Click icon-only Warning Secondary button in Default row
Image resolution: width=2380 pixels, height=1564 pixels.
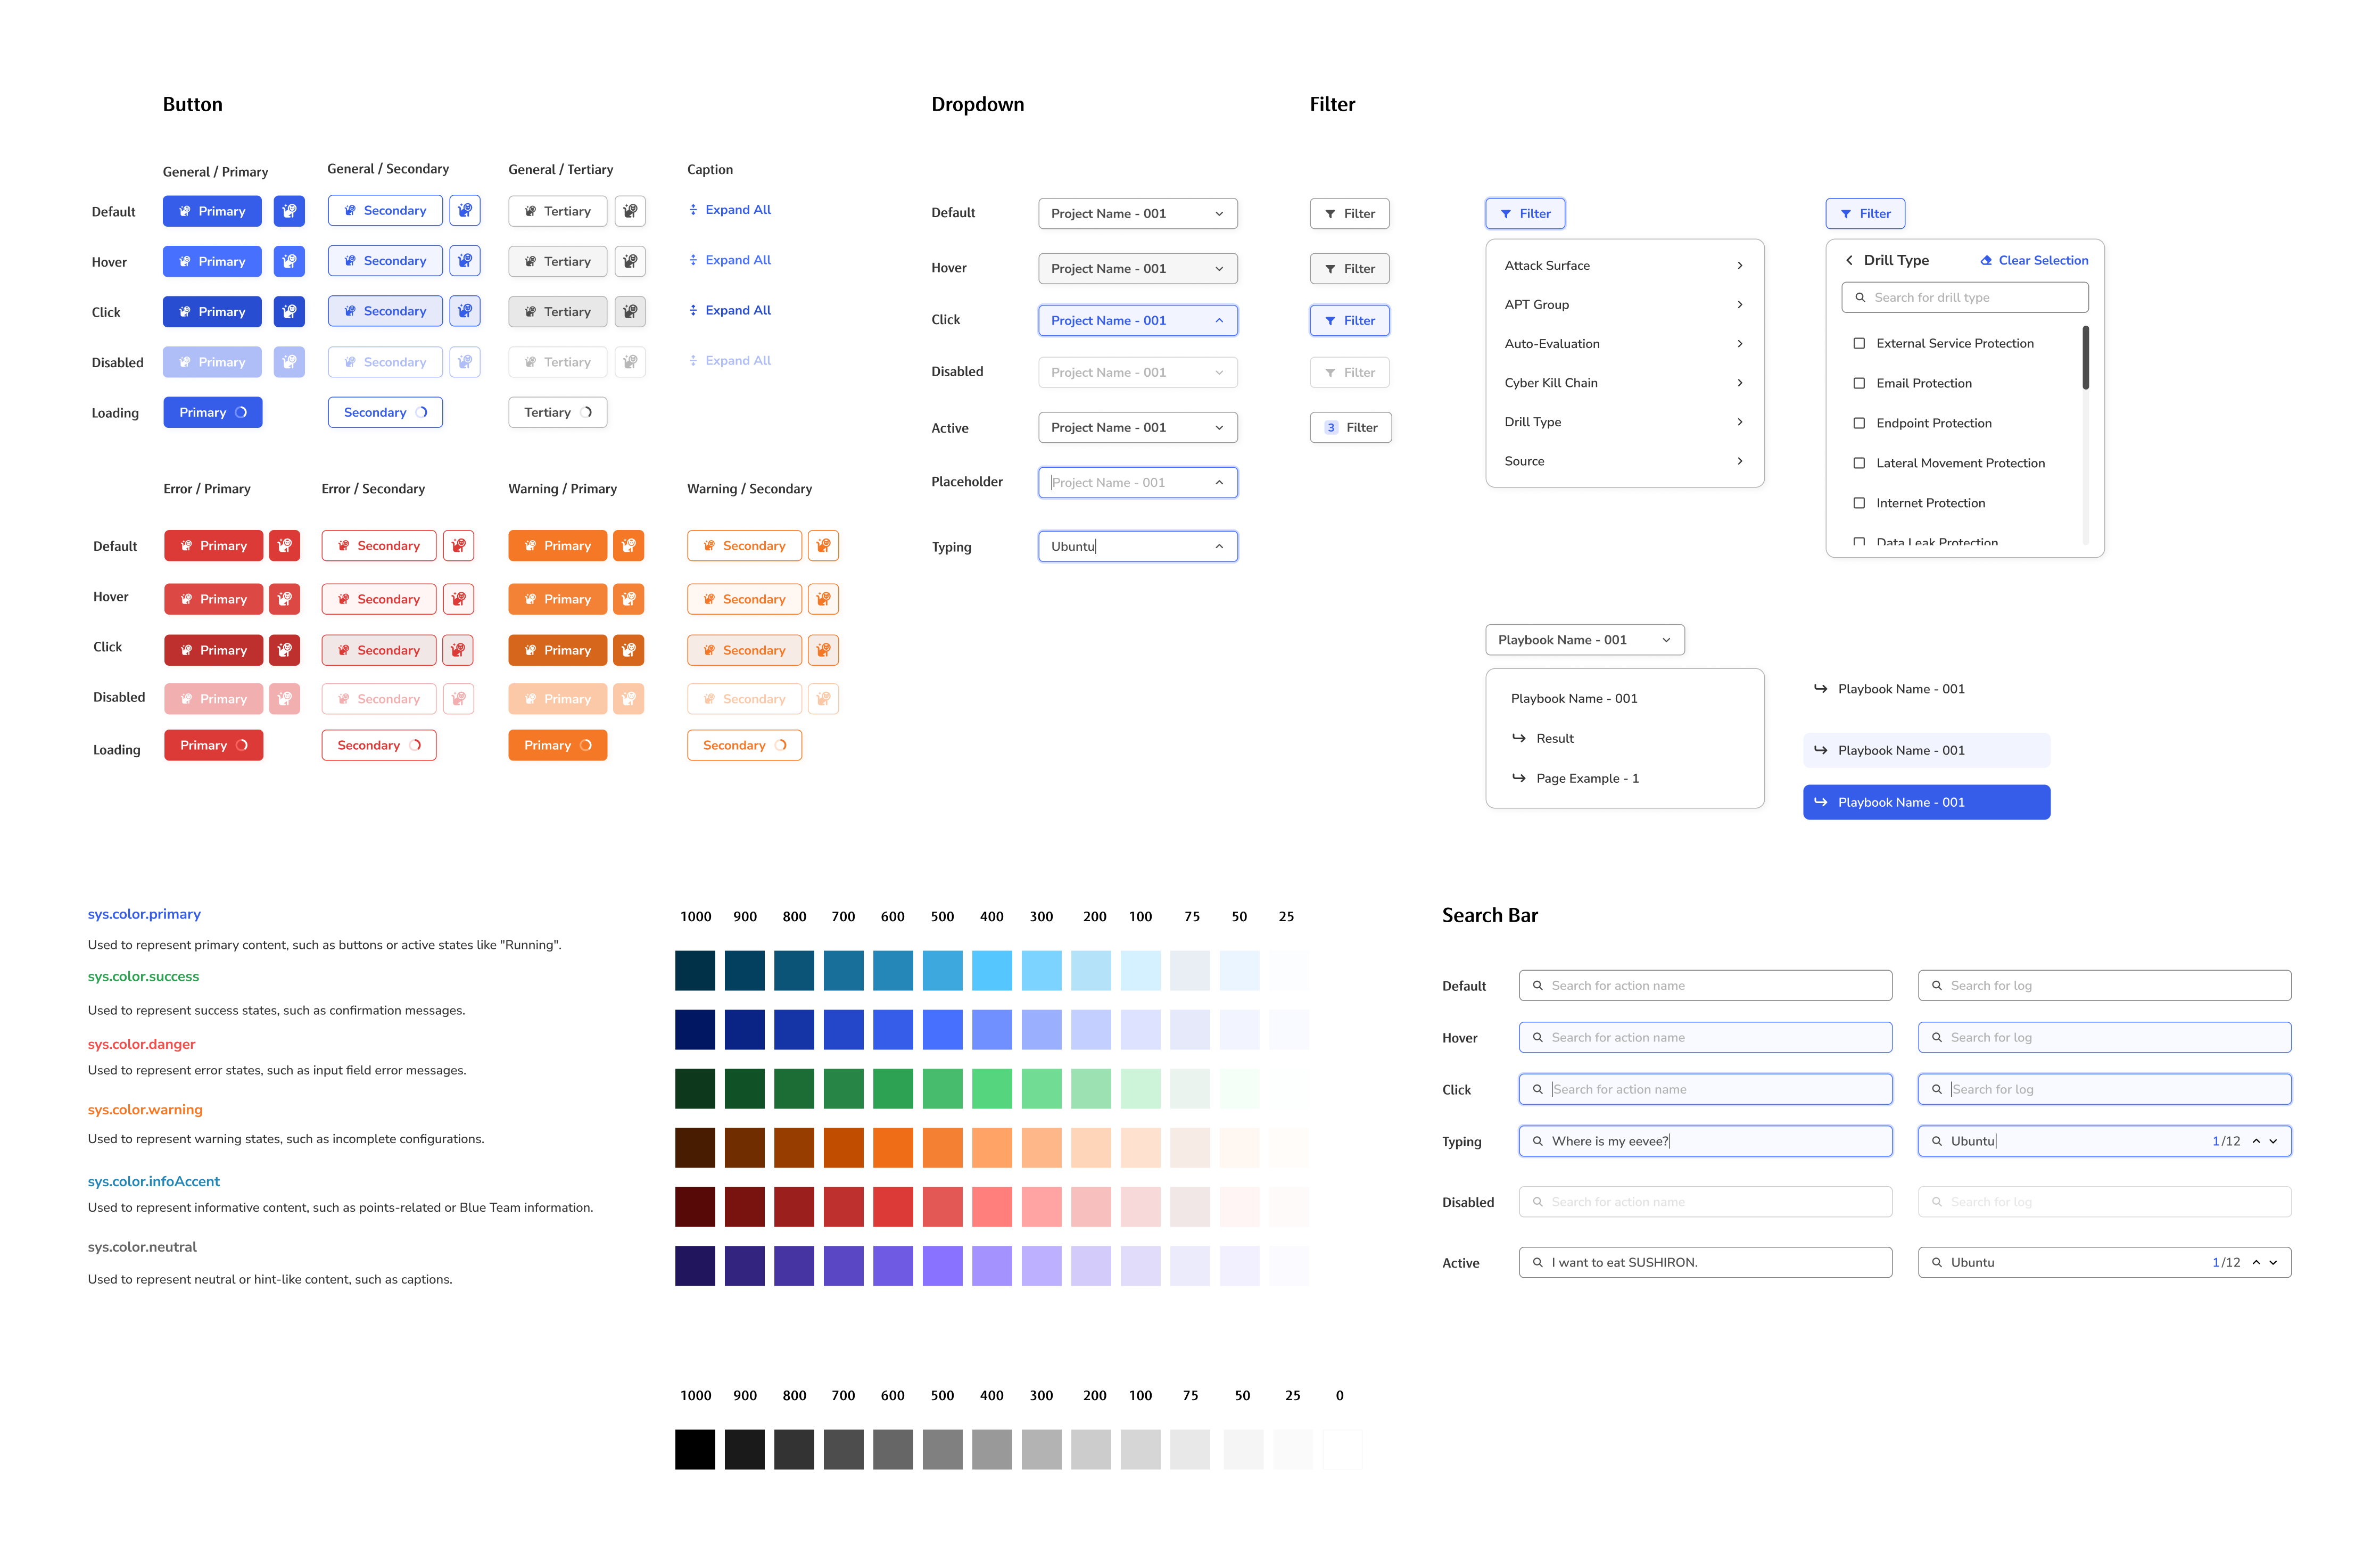click(823, 546)
